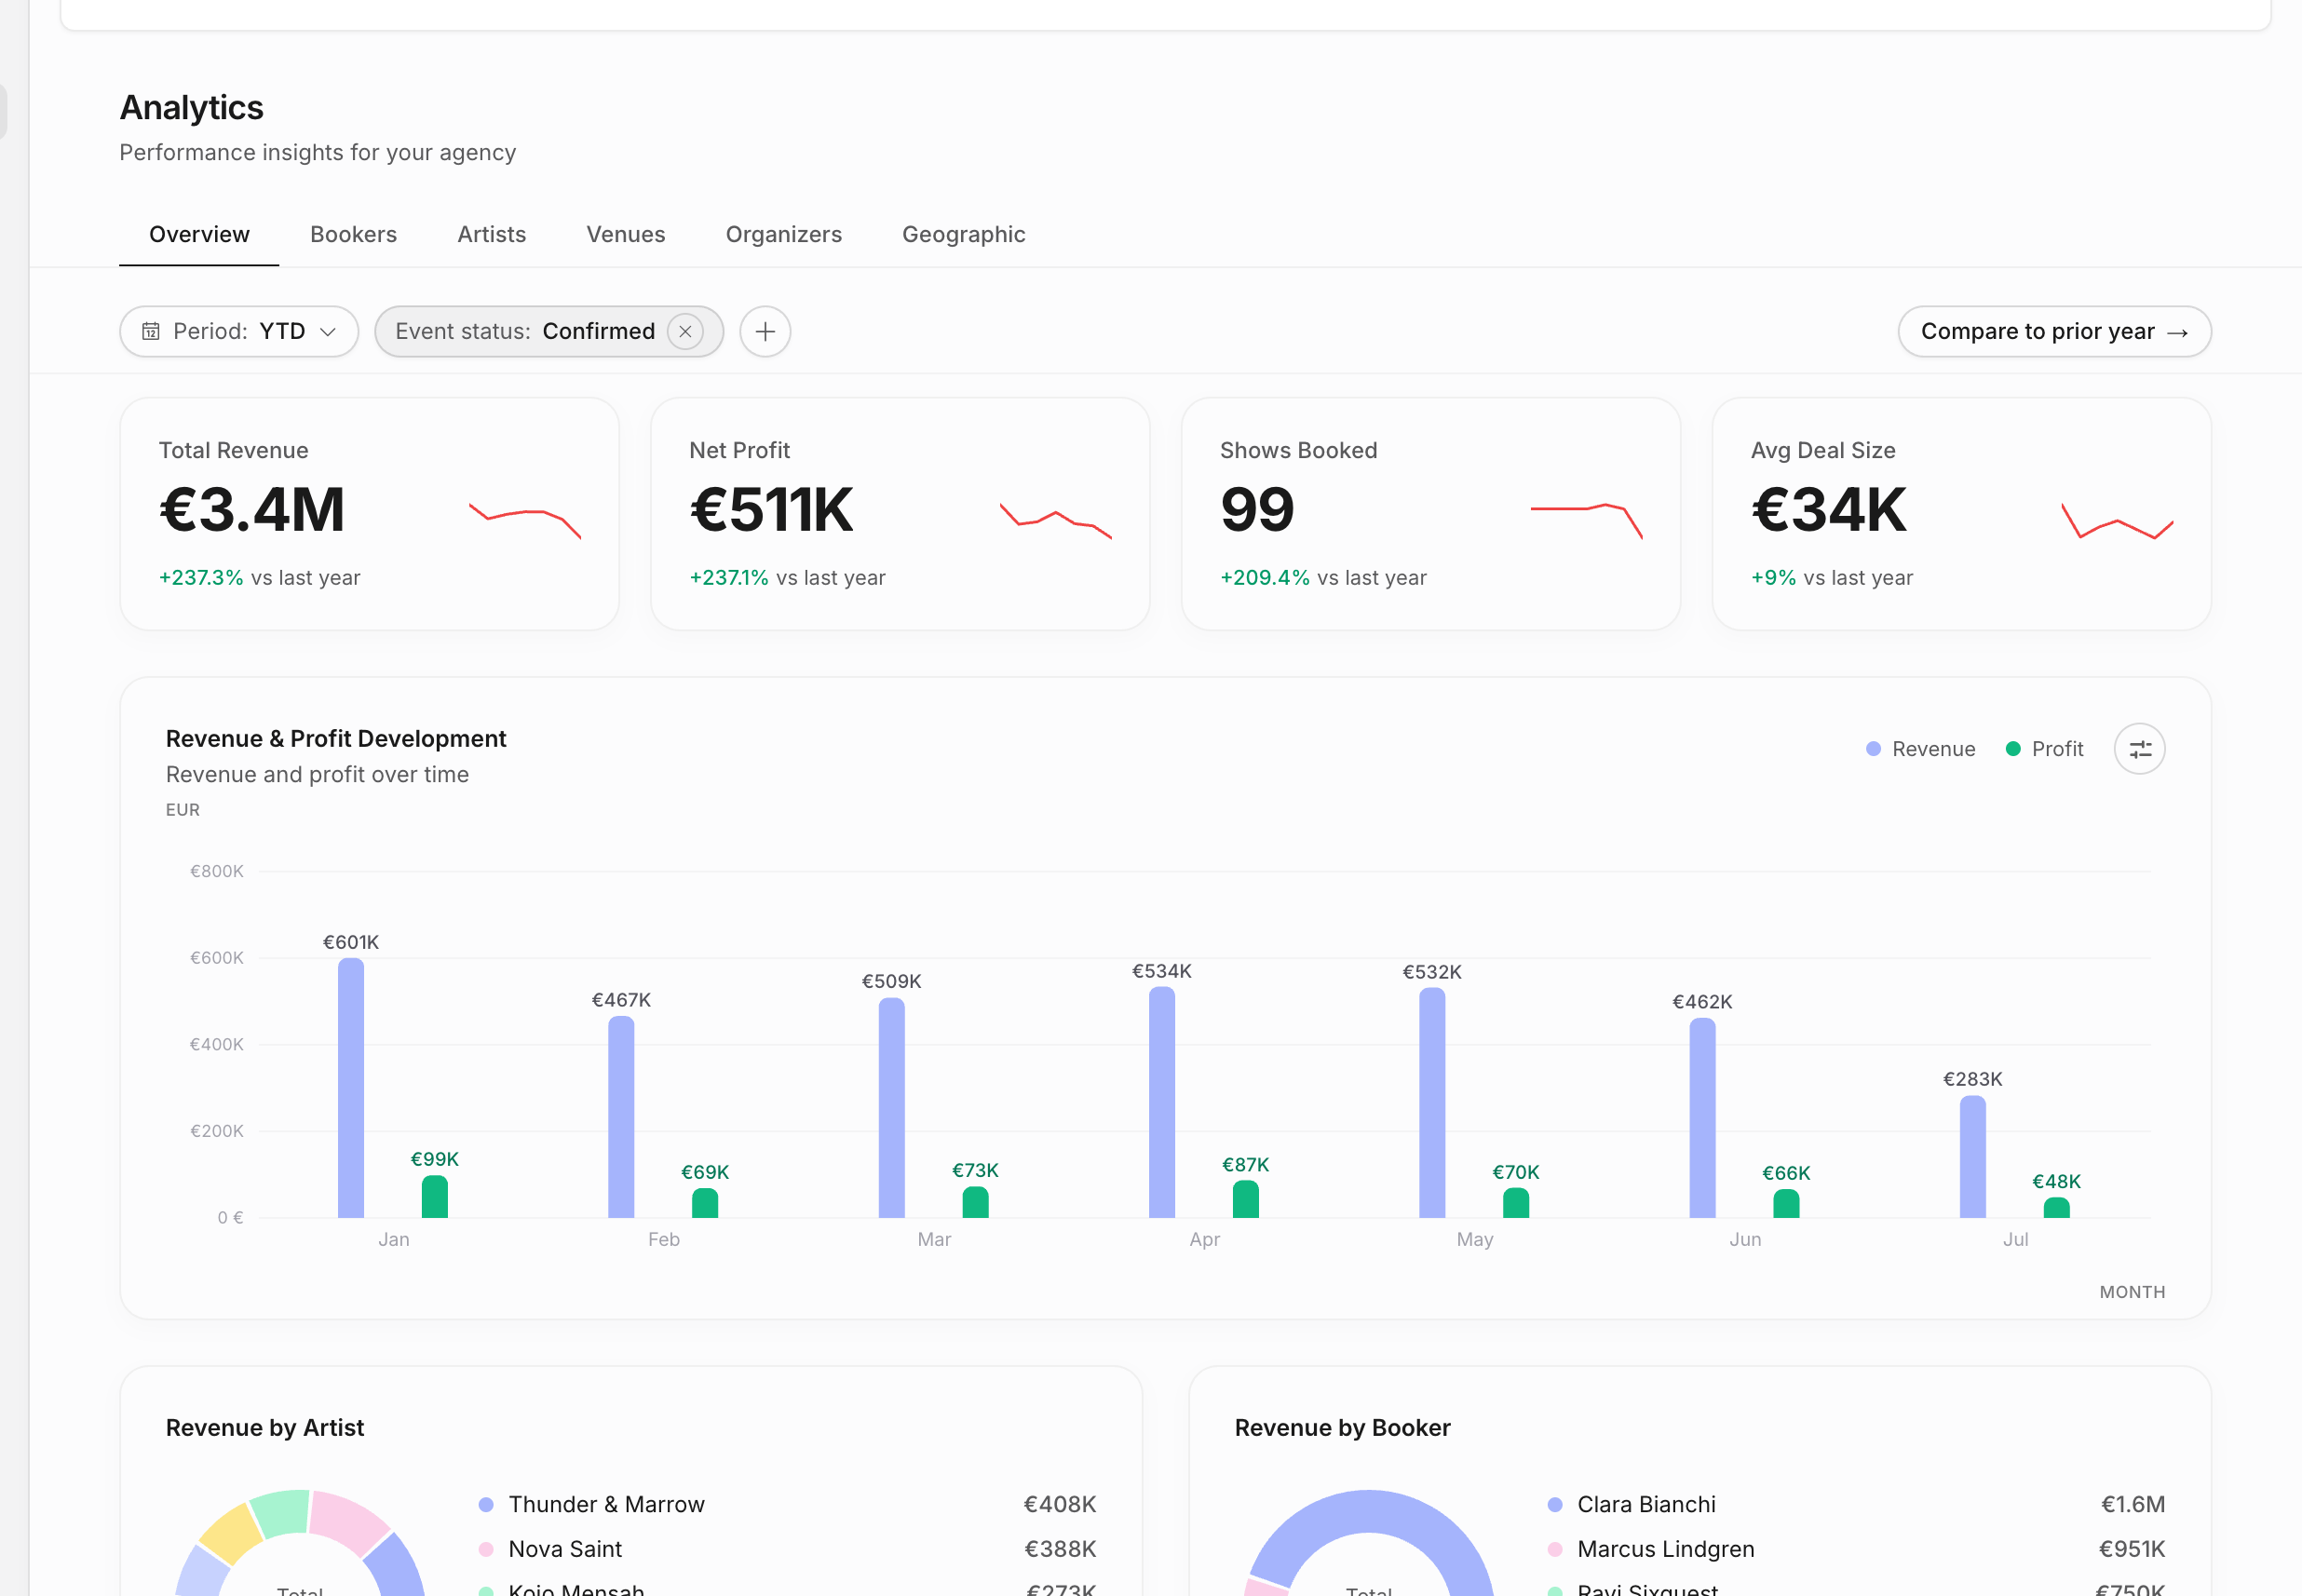Click the +9% vs last year text

point(1832,577)
